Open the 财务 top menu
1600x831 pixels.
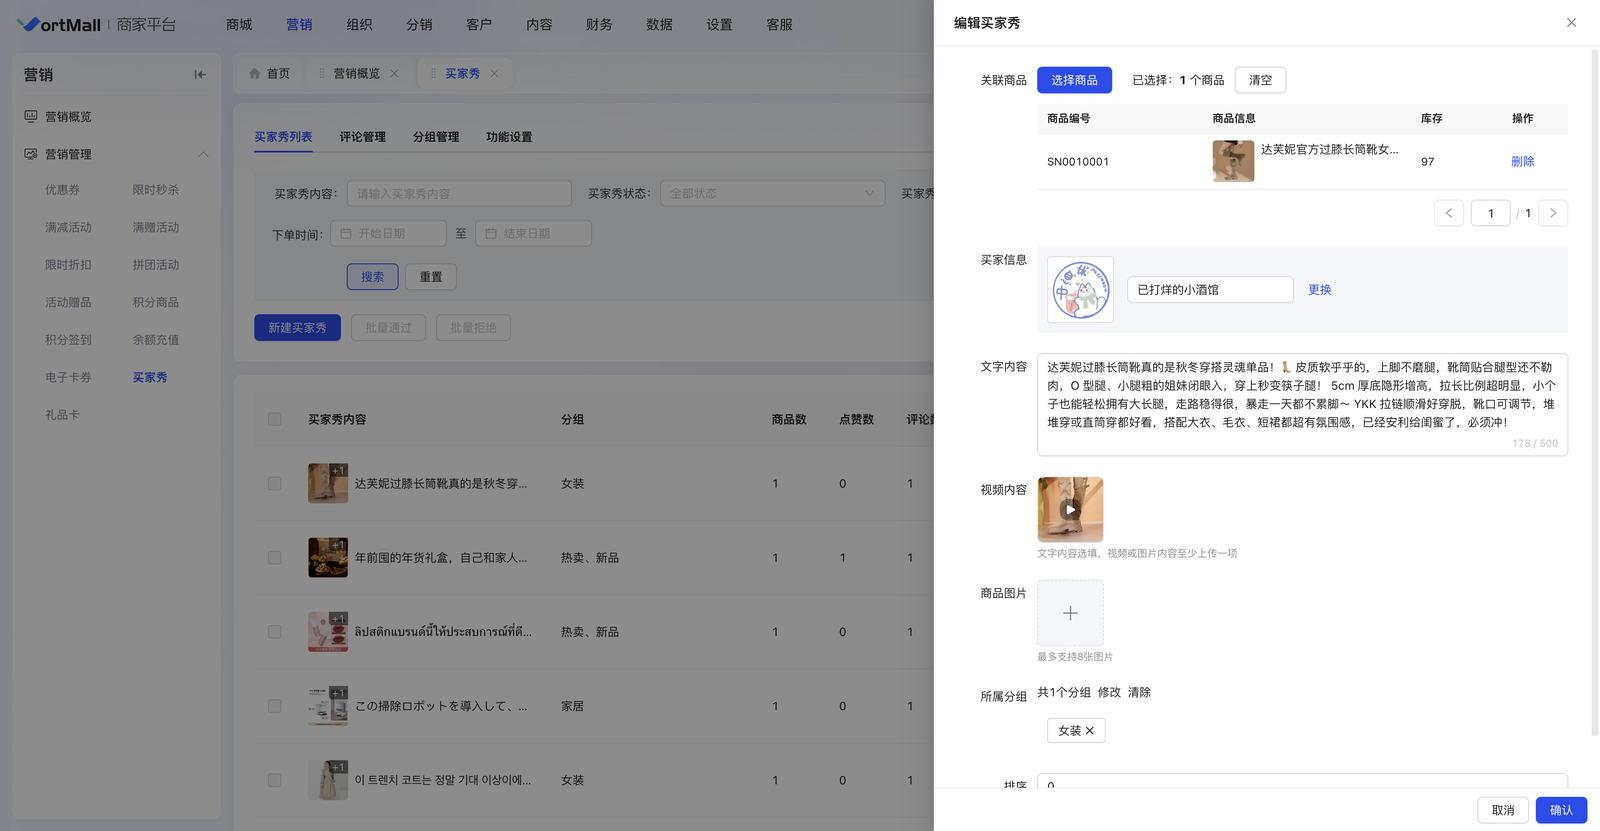coord(599,25)
